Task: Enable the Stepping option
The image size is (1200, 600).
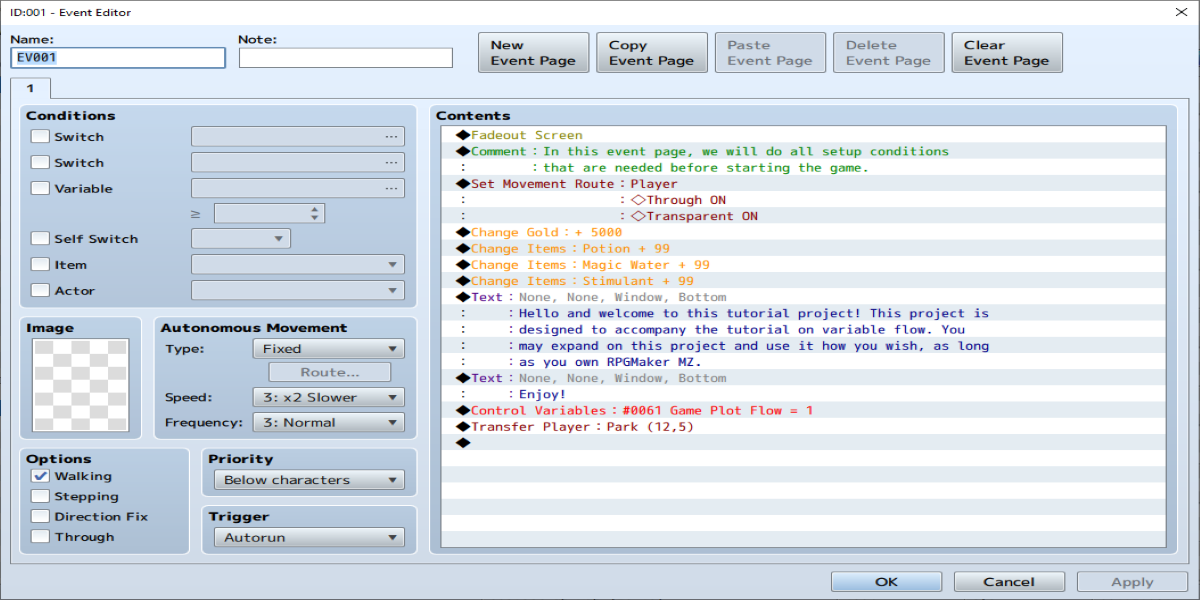Action: pyautogui.click(x=40, y=496)
